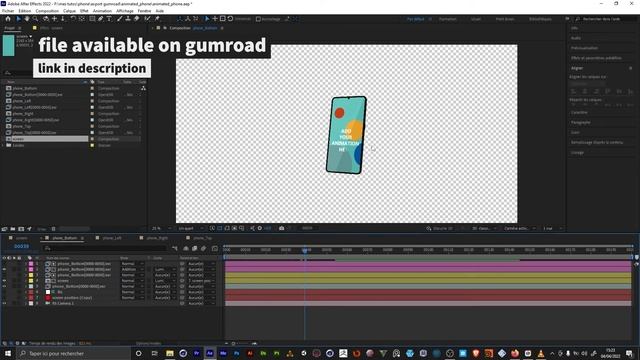Screen dimensions: 640x360
Task: Switch to Bibliothèques workspace
Action: click(x=540, y=19)
